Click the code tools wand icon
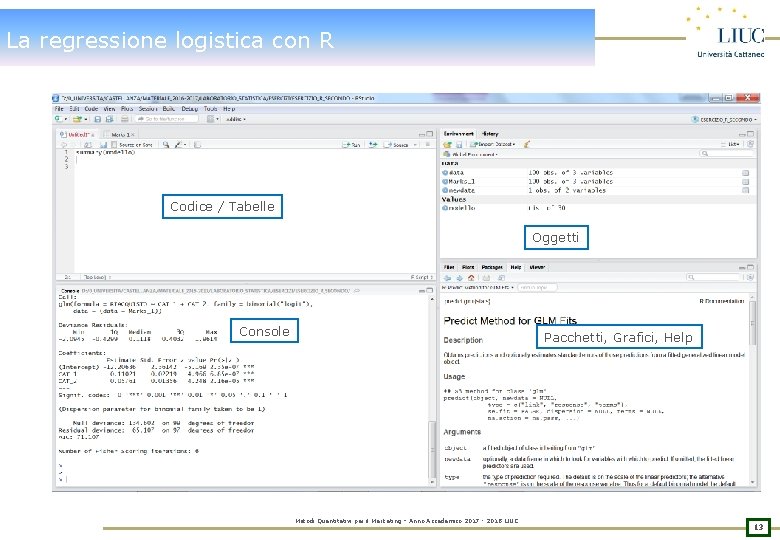The height and width of the screenshot is (540, 780). coord(180,145)
